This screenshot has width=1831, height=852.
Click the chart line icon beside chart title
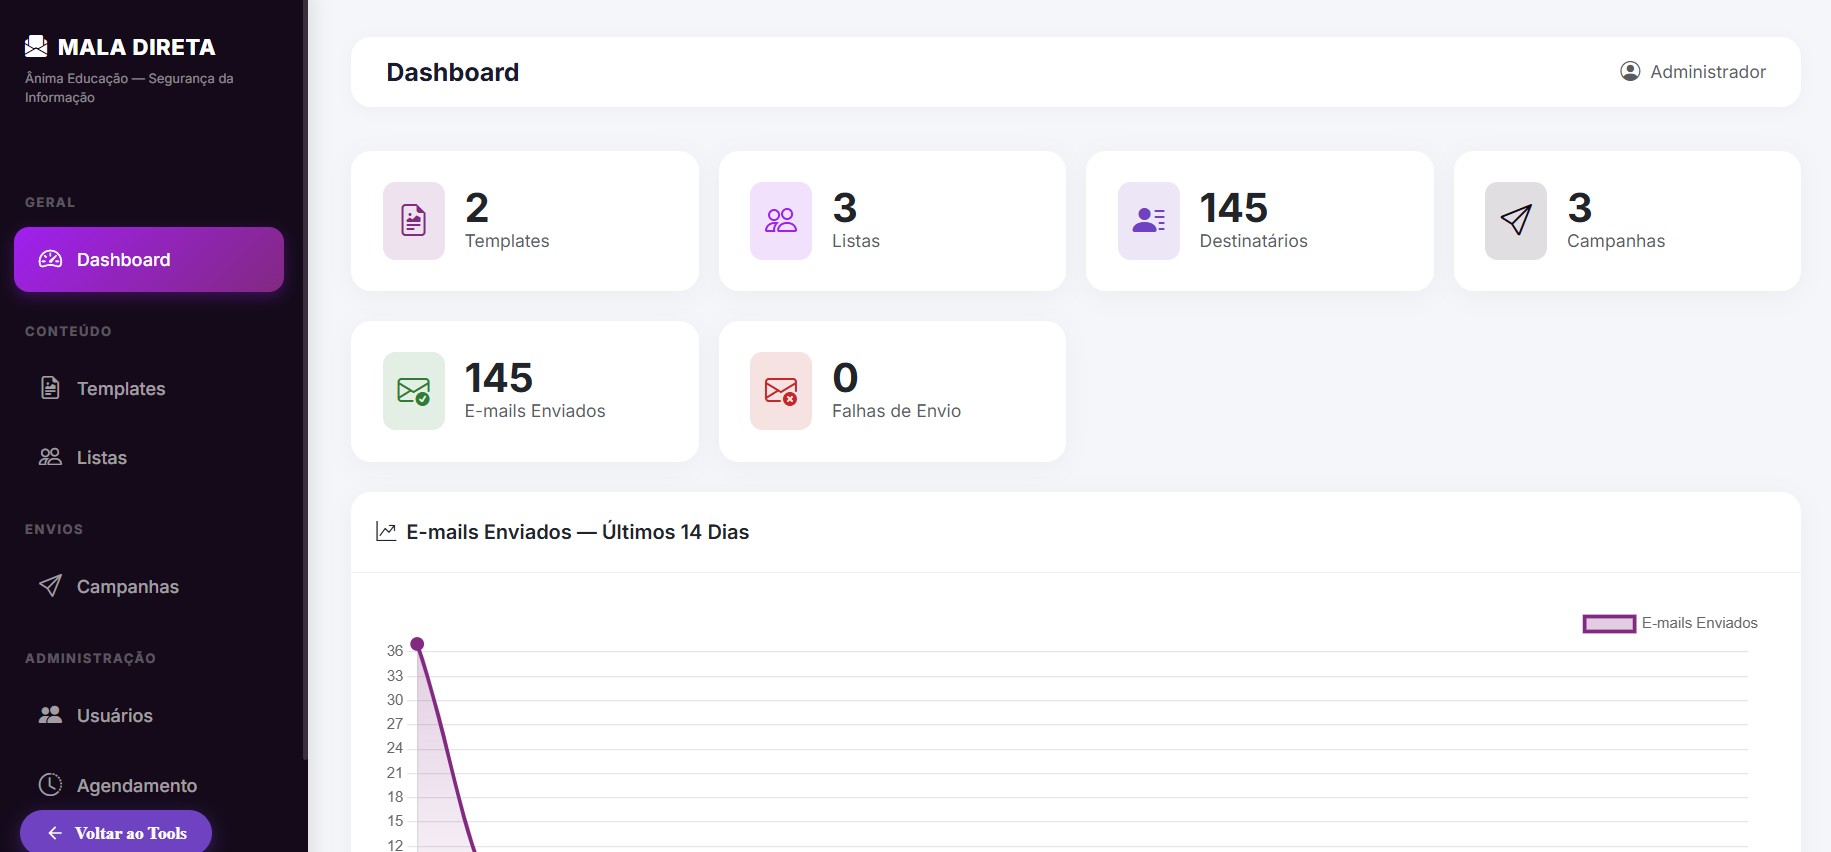tap(386, 532)
